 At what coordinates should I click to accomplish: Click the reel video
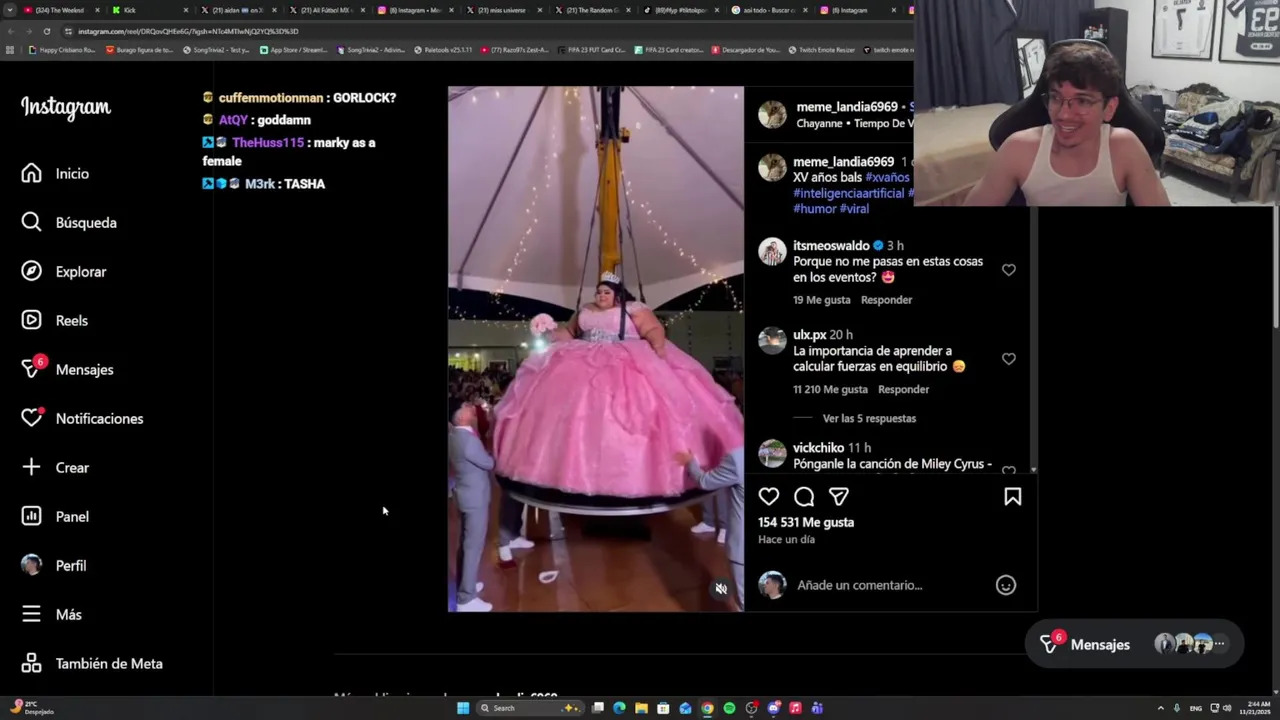(596, 348)
